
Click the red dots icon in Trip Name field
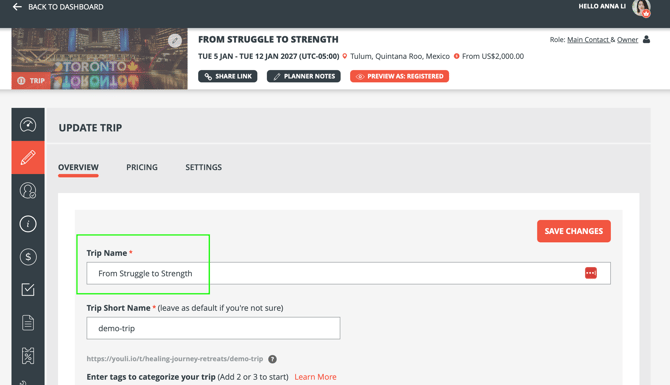(591, 273)
